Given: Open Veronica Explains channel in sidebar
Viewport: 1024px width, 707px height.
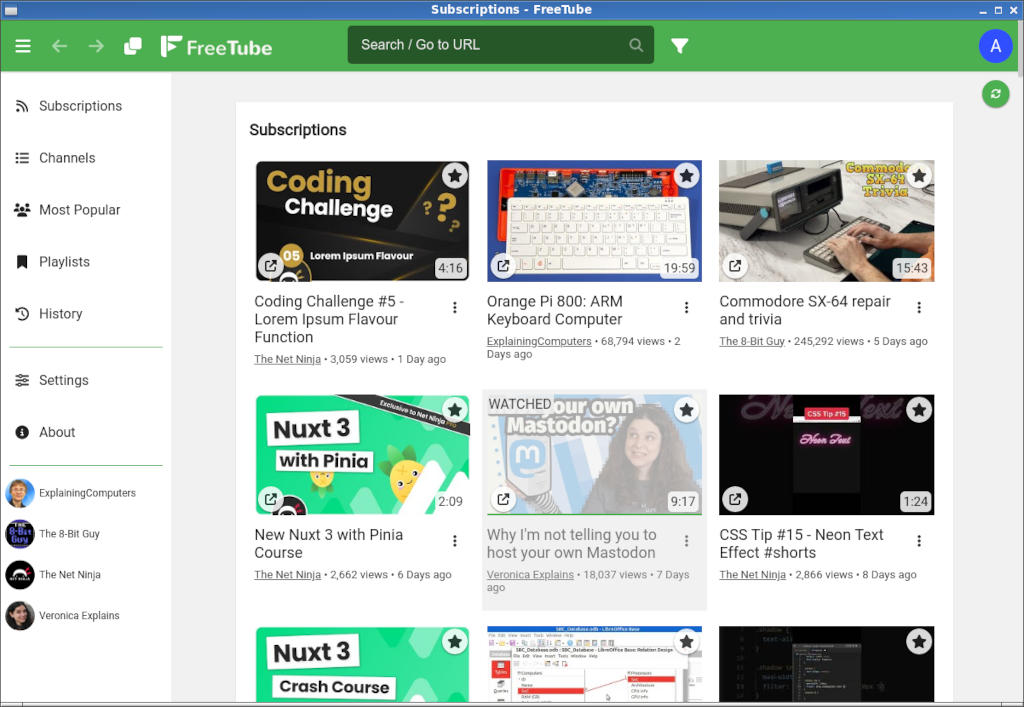Looking at the screenshot, I should click(86, 616).
